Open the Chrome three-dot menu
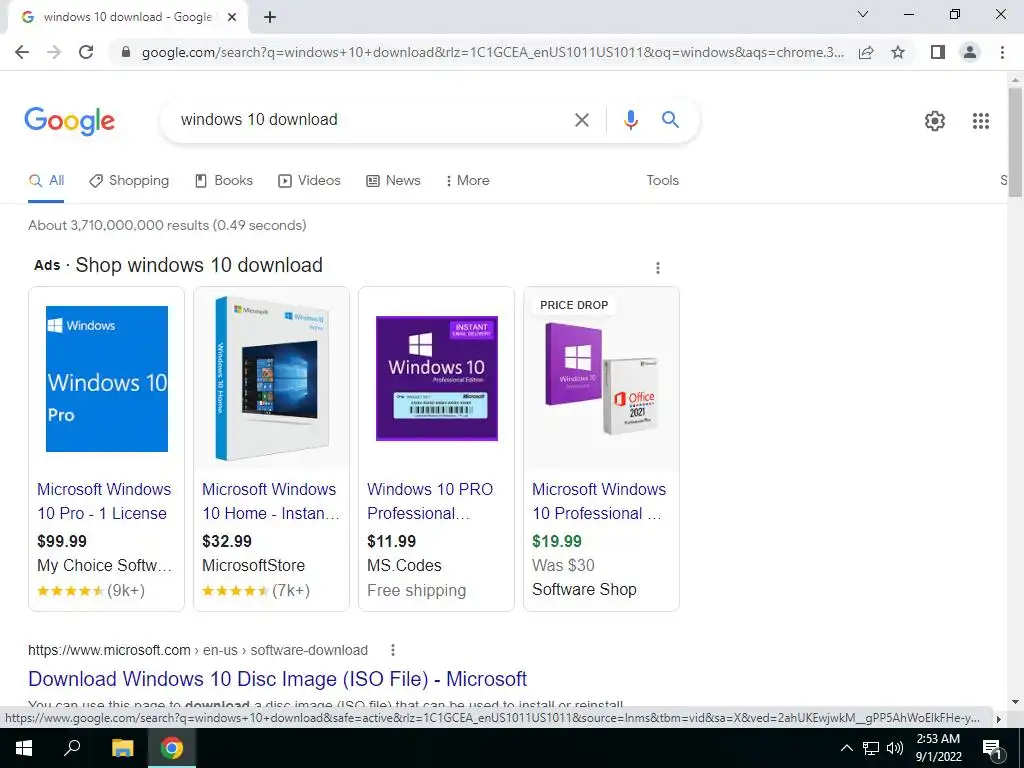Screen dimensions: 1024x768 (1002, 52)
